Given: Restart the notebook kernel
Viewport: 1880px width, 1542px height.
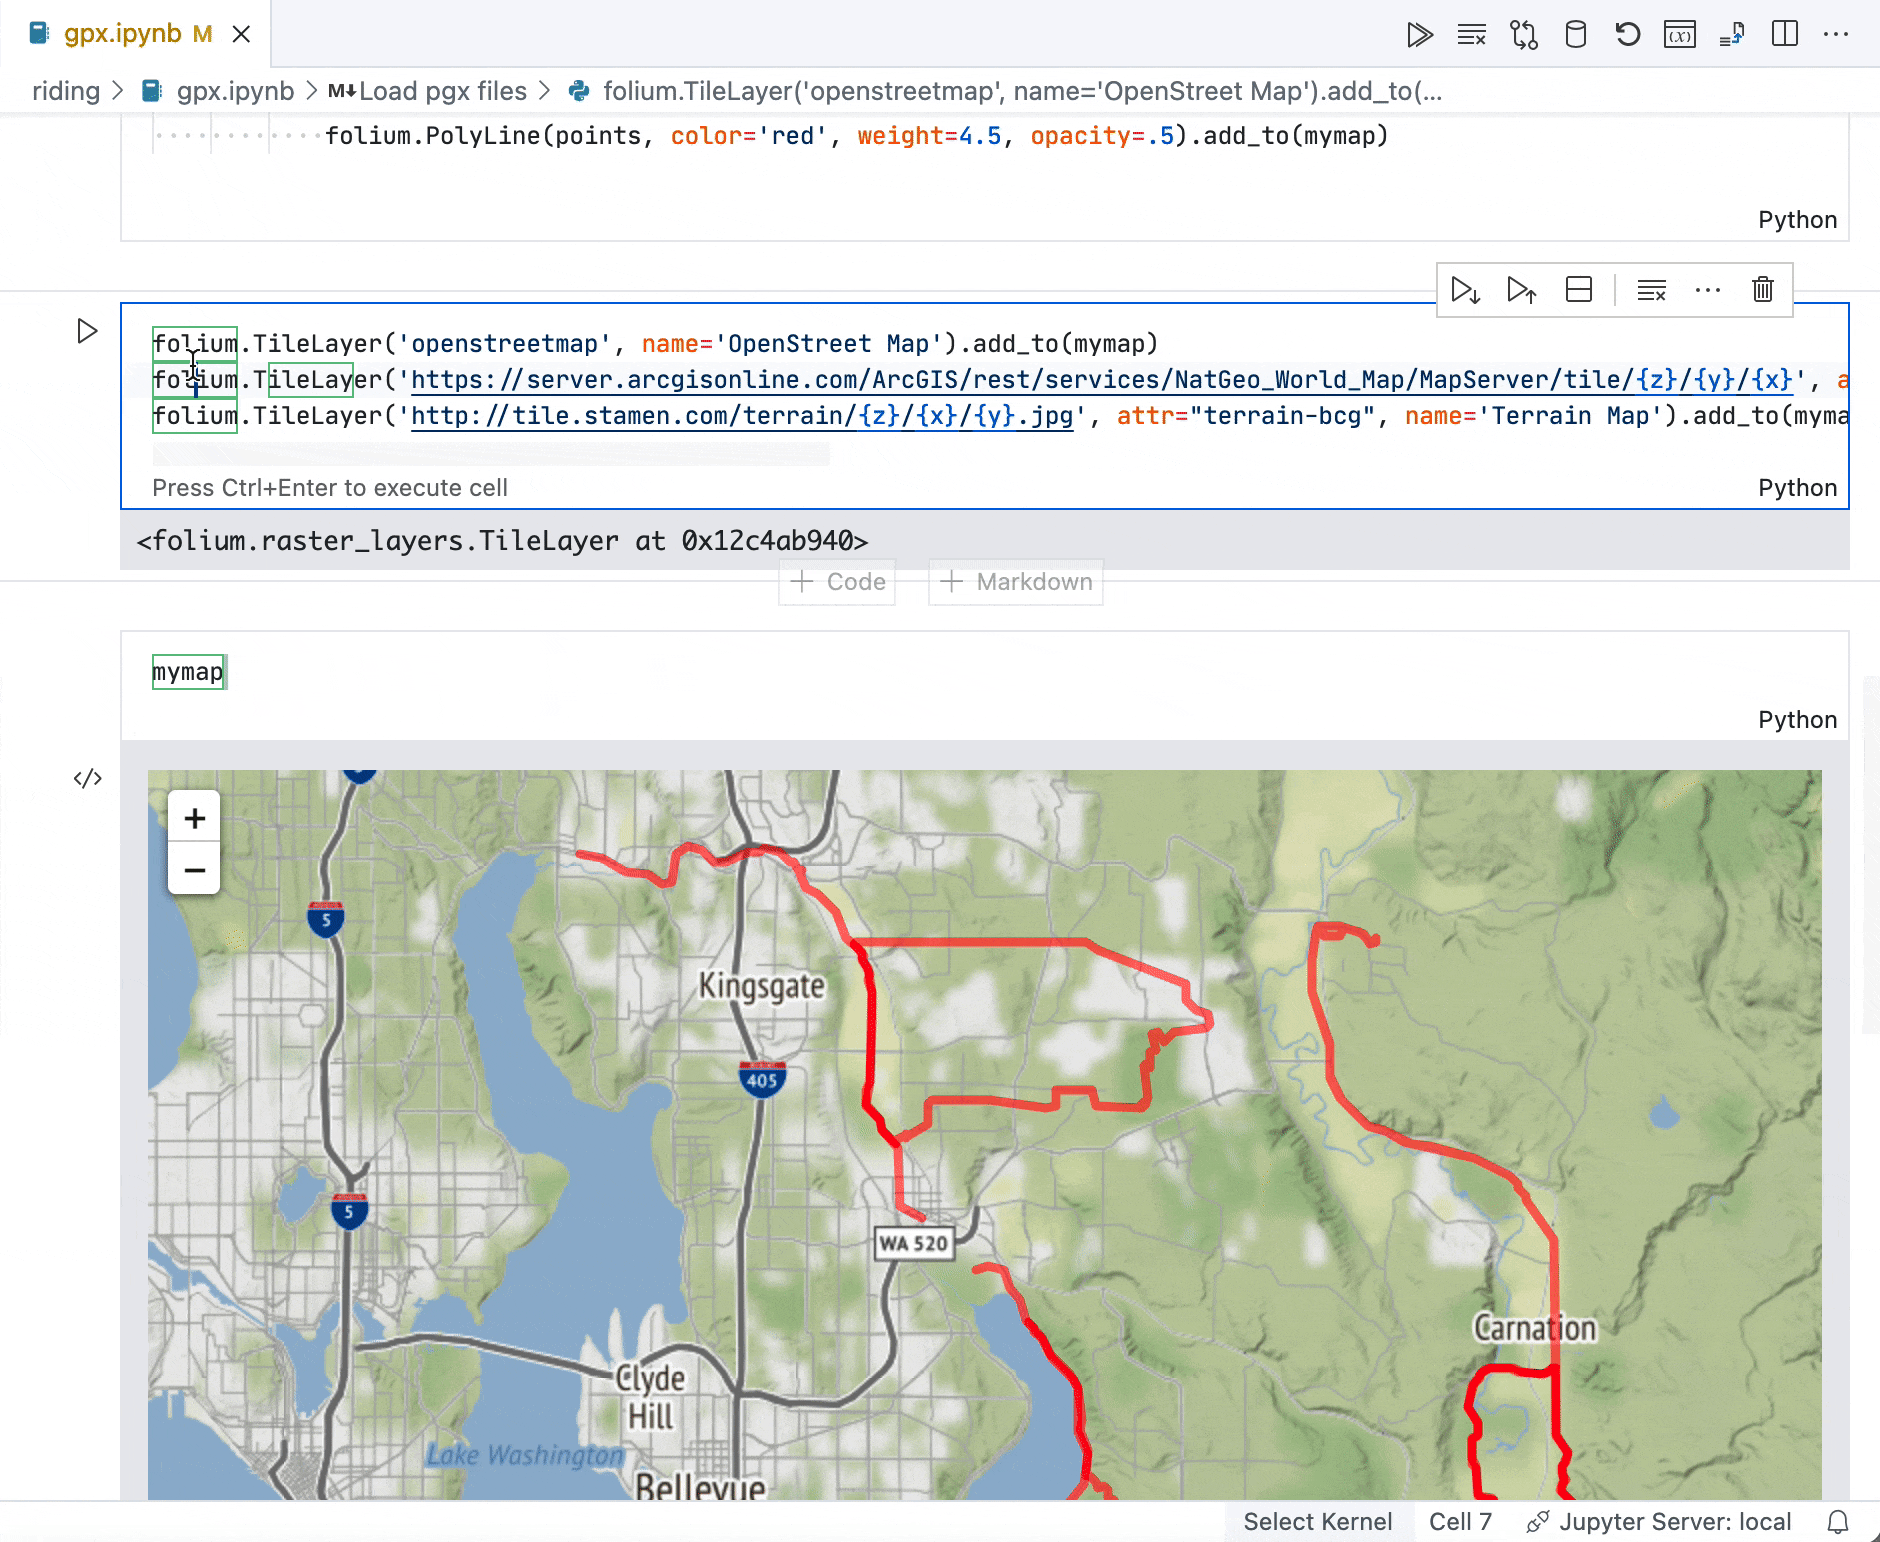Looking at the screenshot, I should (1627, 35).
